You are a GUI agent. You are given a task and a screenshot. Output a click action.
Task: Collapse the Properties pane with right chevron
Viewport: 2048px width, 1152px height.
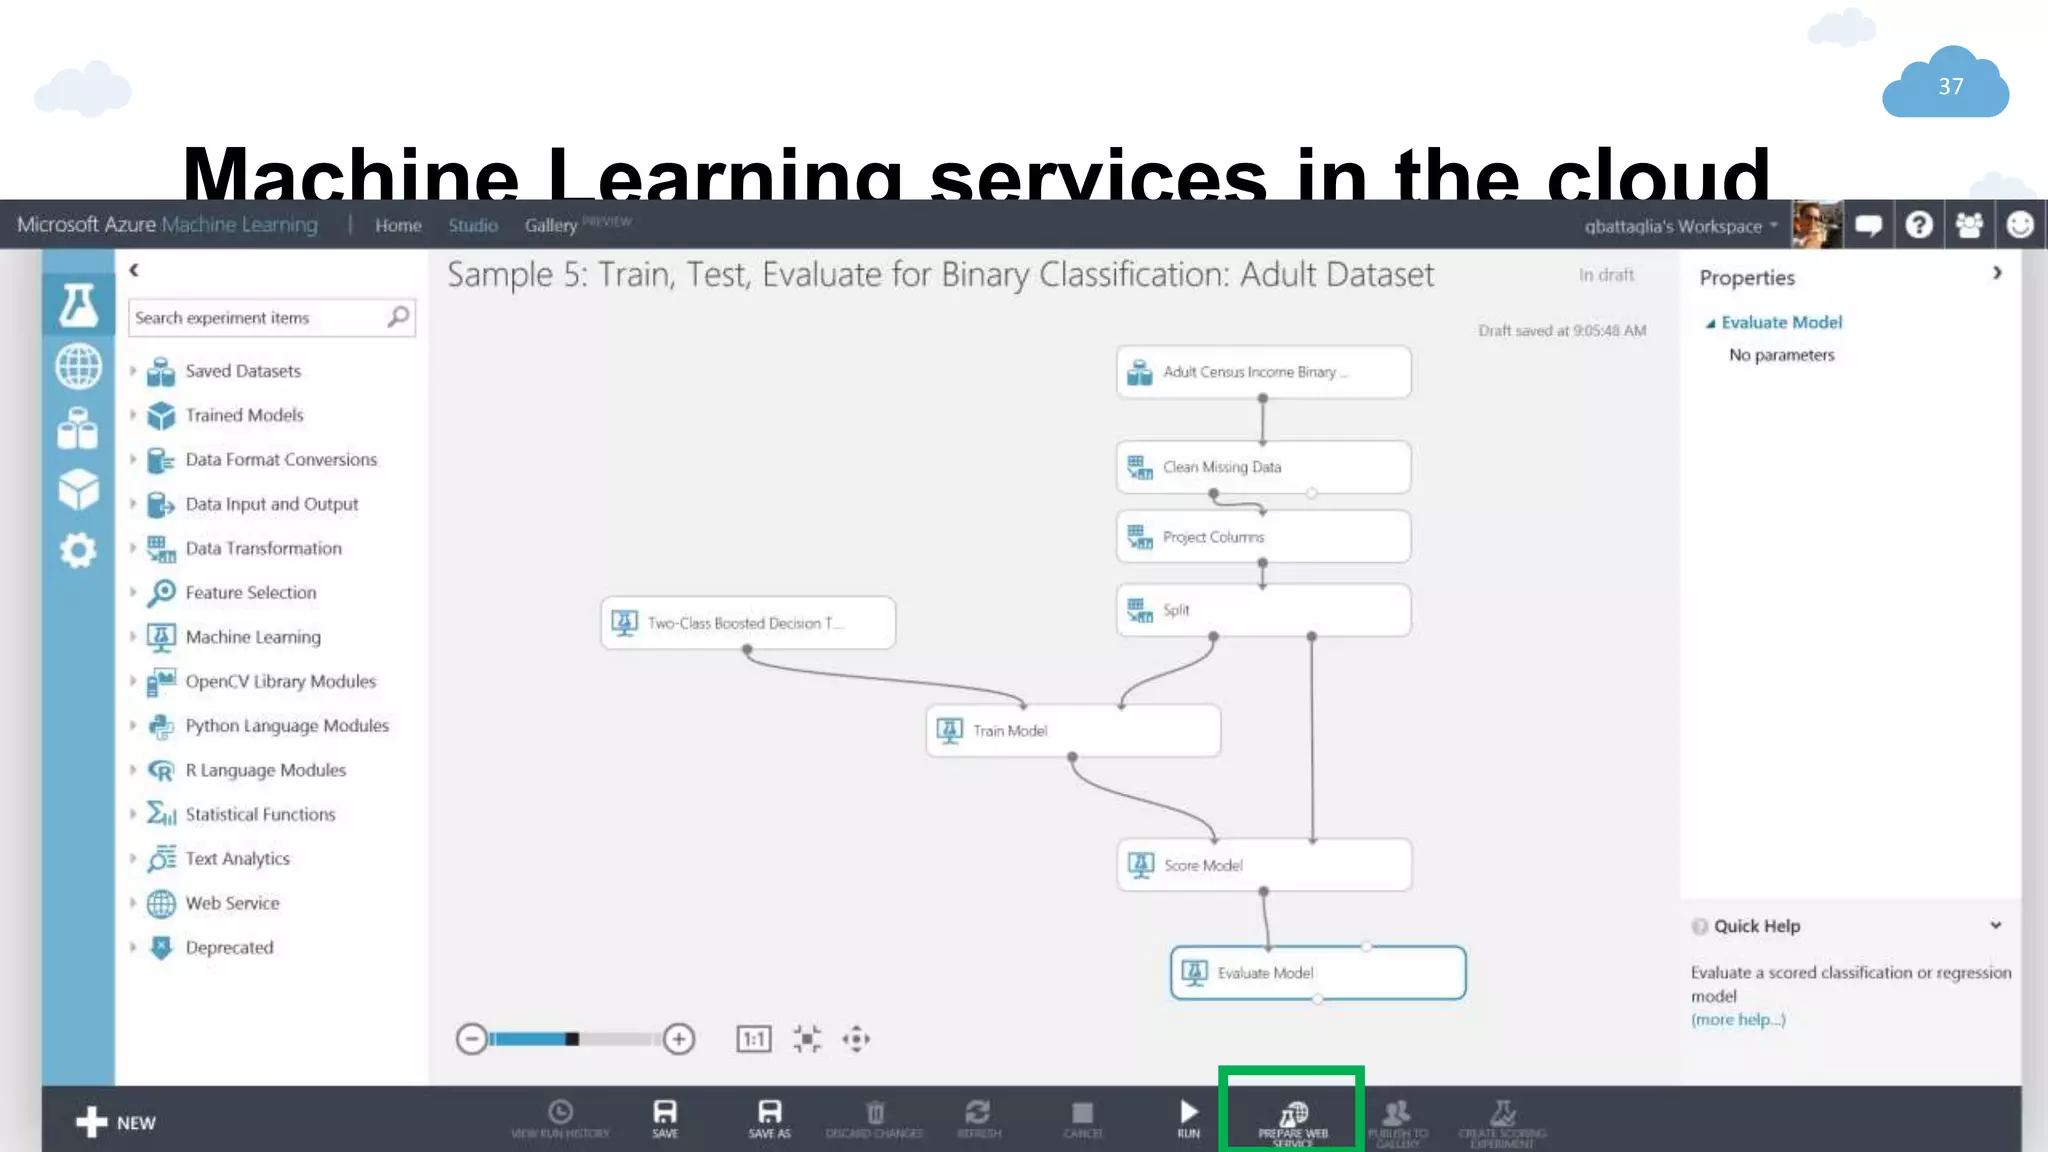[1997, 273]
